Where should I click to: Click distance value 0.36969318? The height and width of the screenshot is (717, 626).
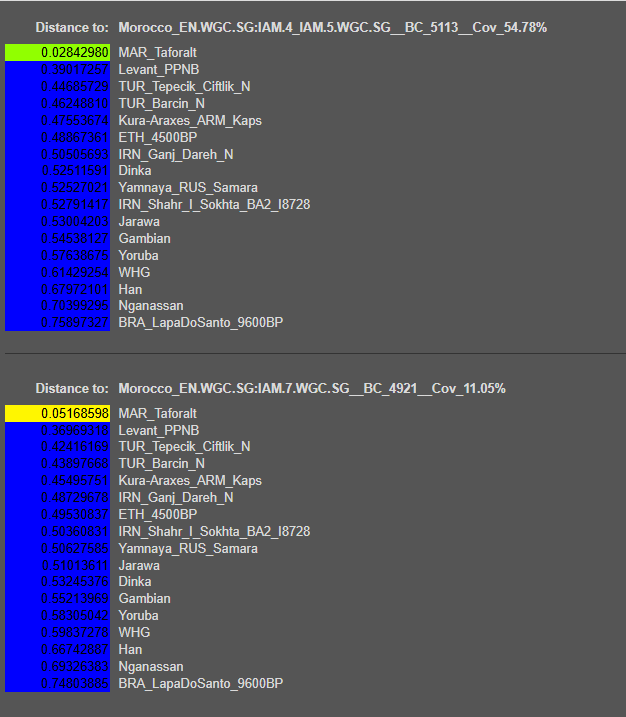click(x=57, y=430)
